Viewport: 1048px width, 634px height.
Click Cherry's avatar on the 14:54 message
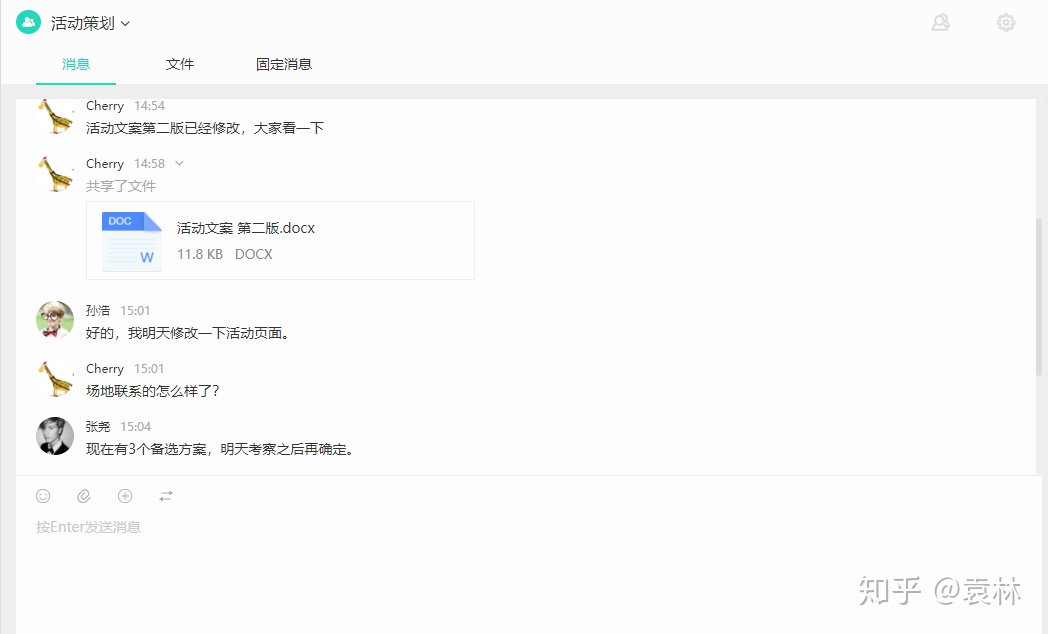(x=55, y=116)
